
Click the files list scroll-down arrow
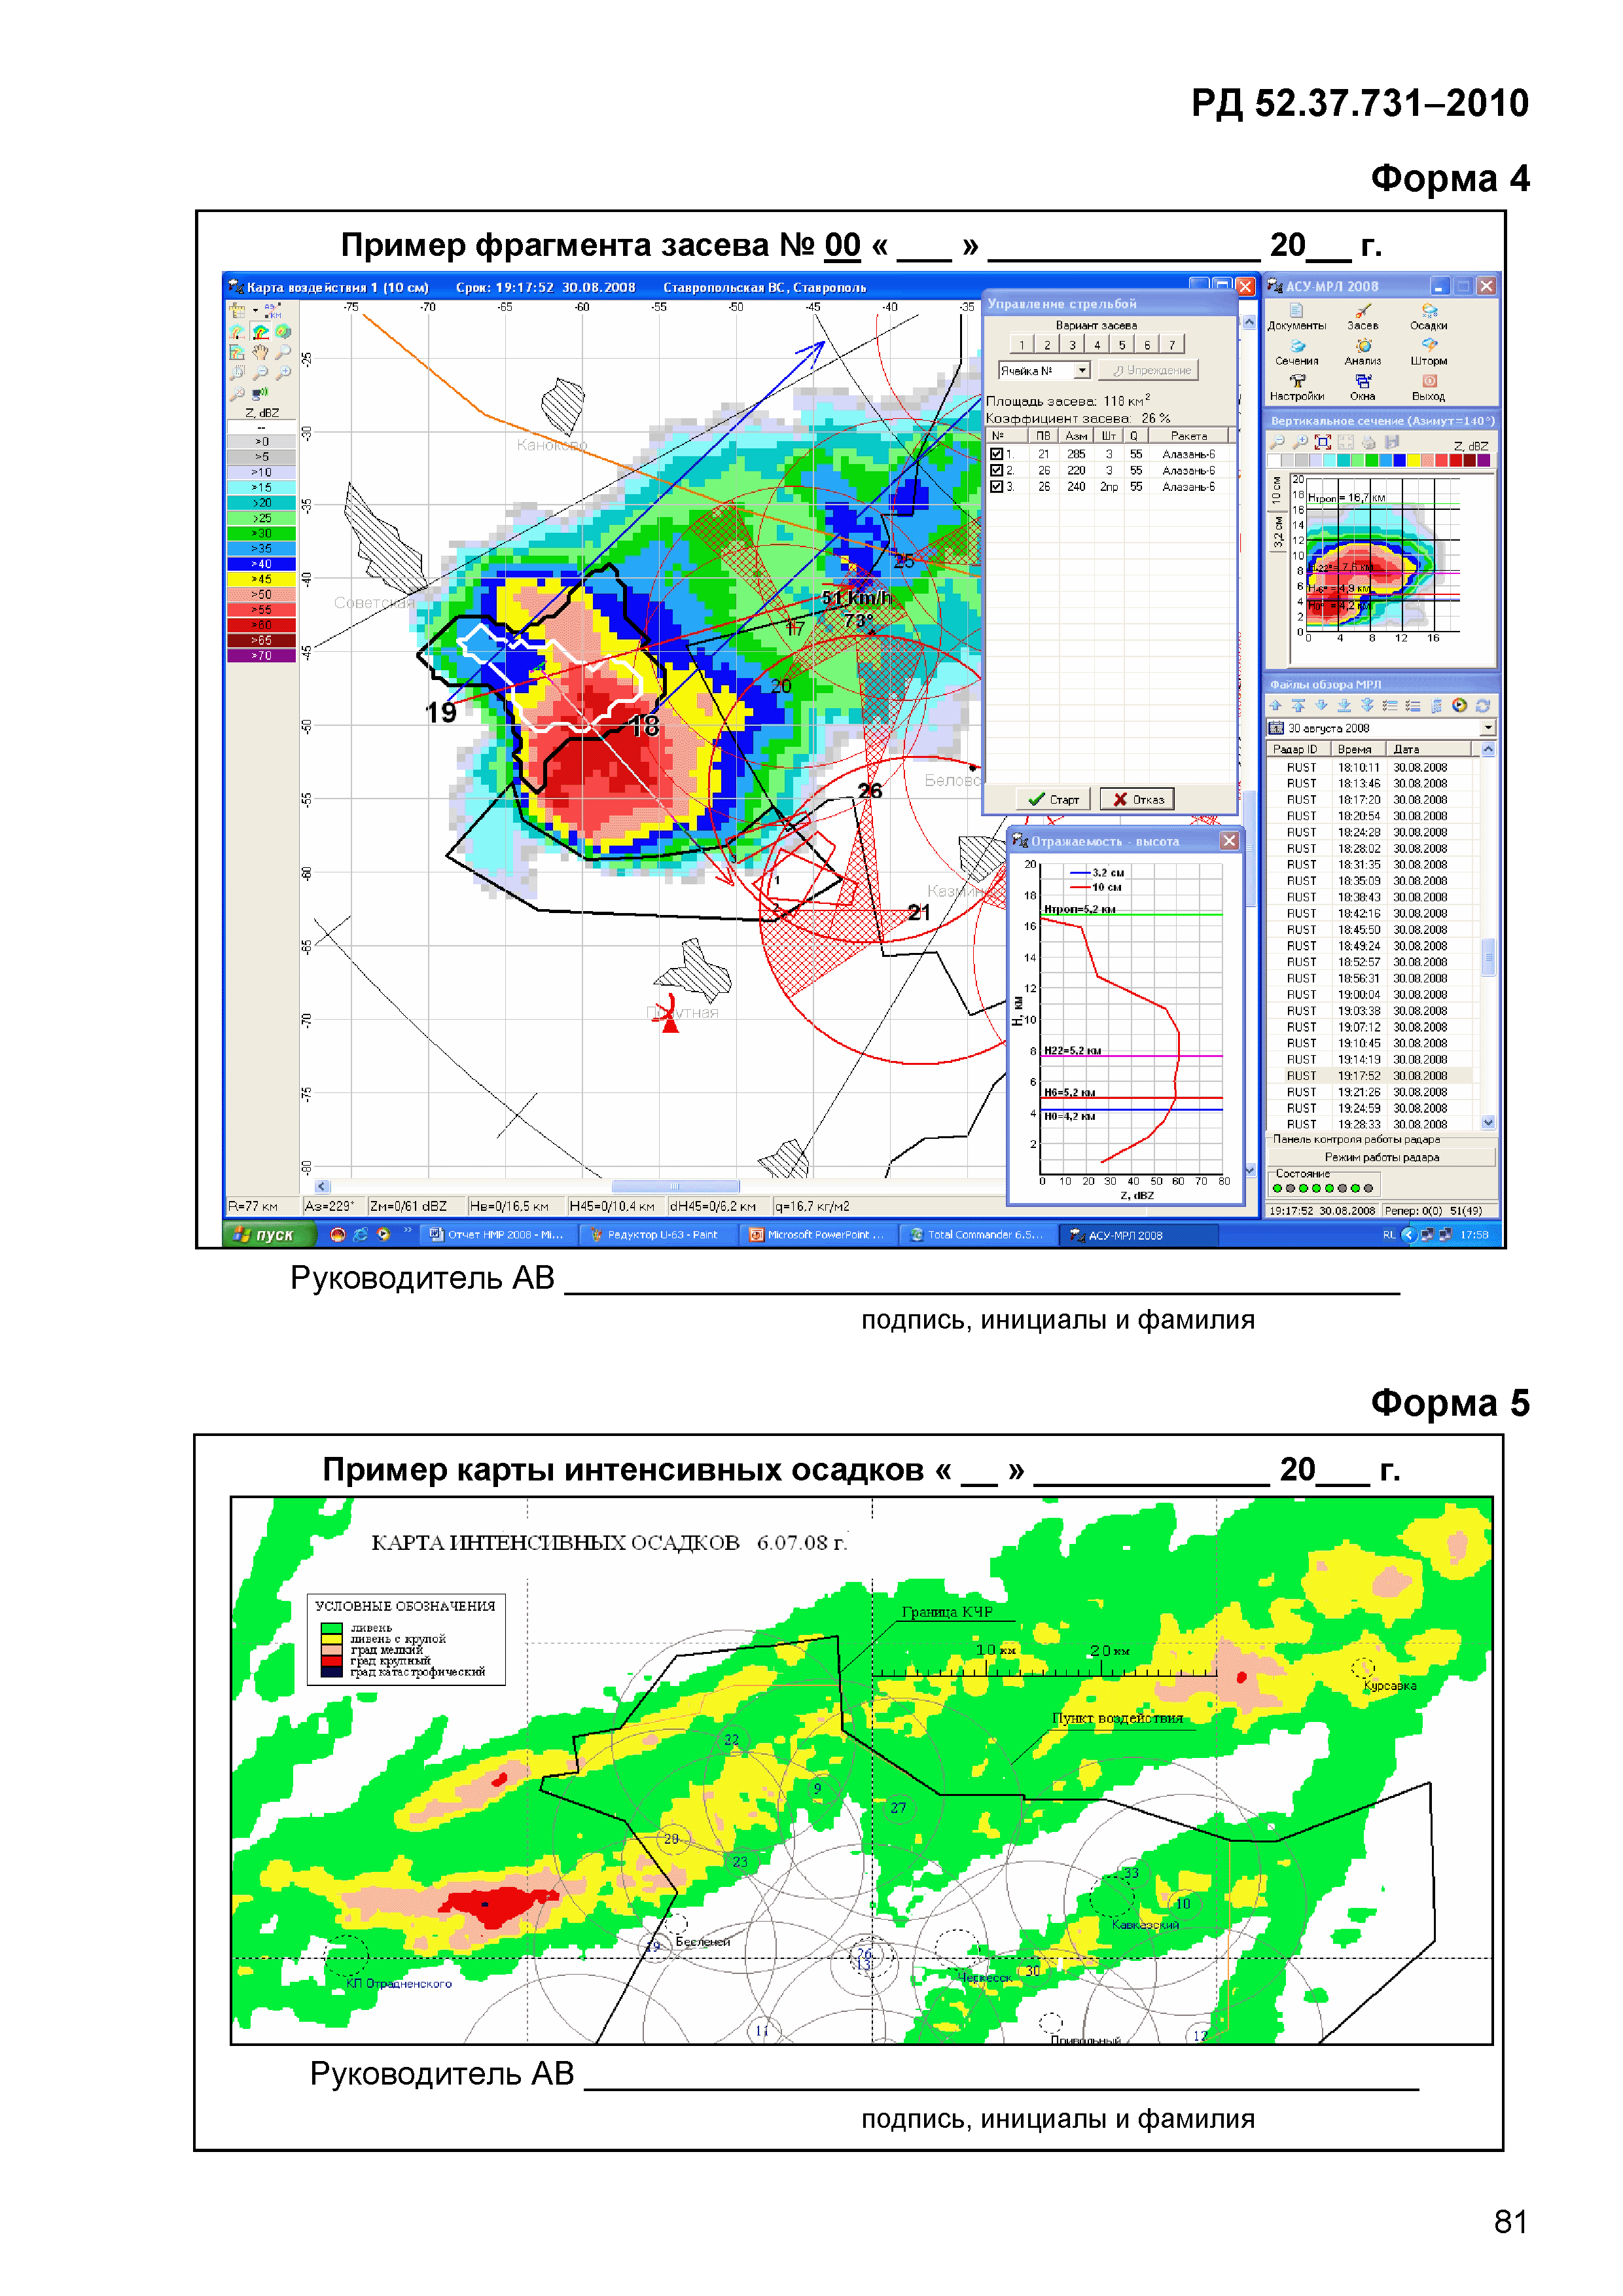[1488, 1122]
